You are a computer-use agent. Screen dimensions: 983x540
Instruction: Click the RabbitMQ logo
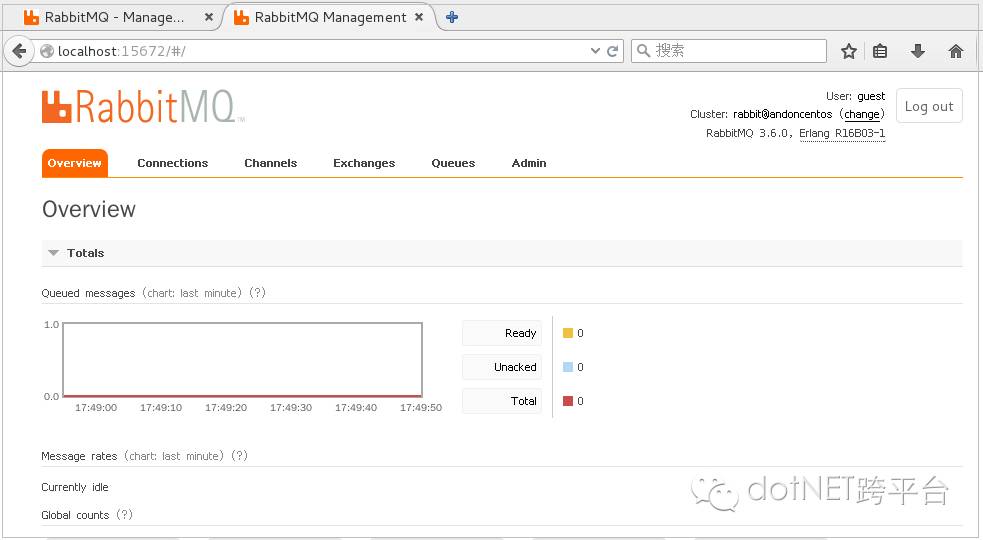[143, 107]
